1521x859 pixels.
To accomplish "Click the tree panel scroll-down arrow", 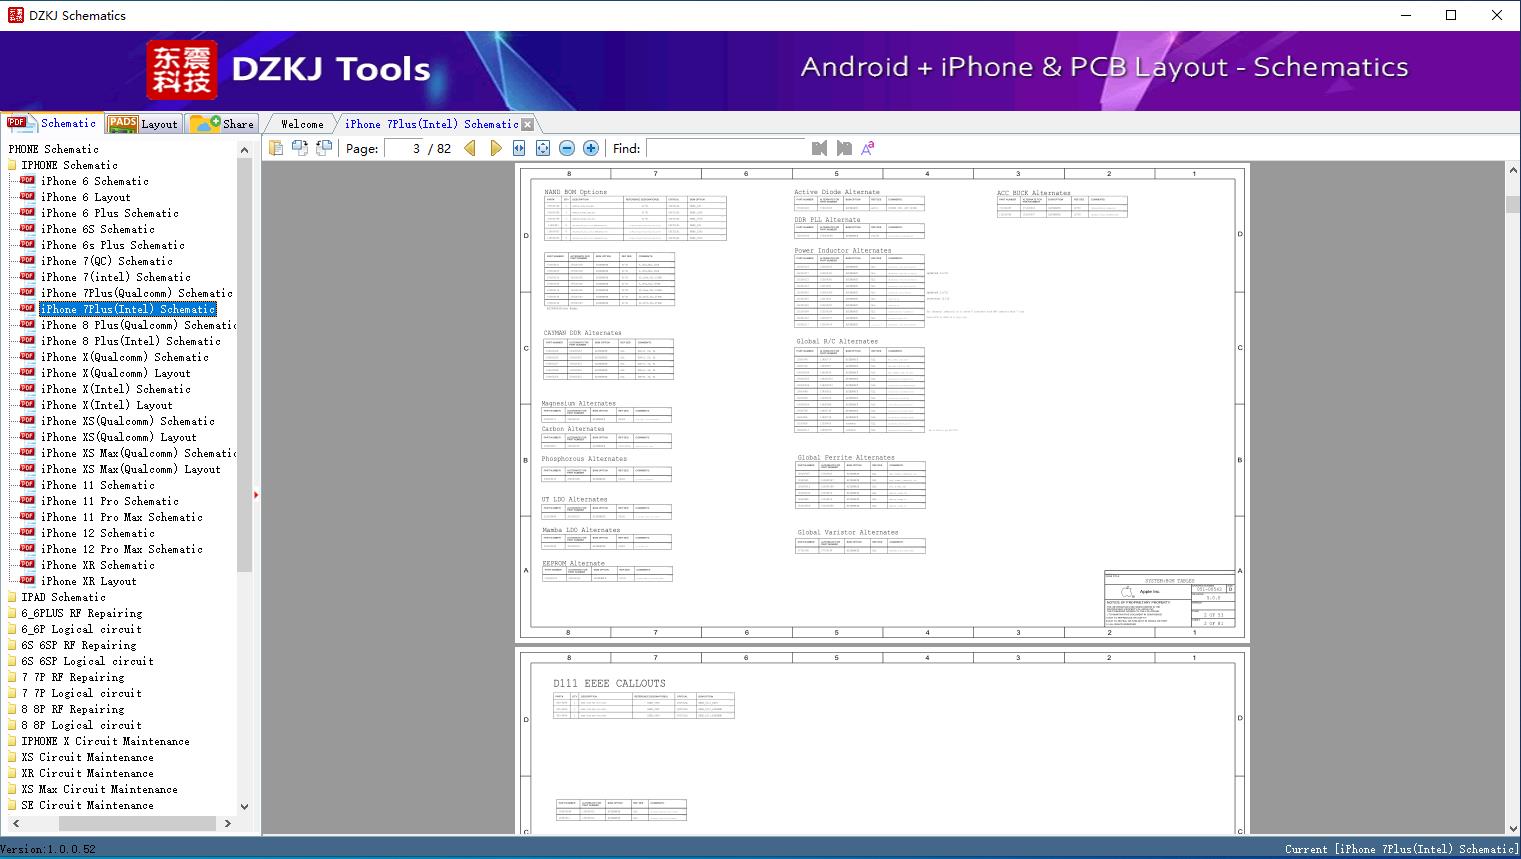I will click(244, 806).
